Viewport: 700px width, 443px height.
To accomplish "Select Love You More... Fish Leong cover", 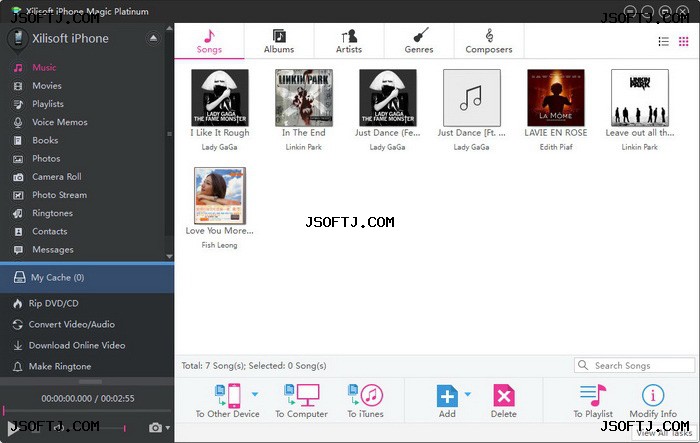I will (x=220, y=196).
